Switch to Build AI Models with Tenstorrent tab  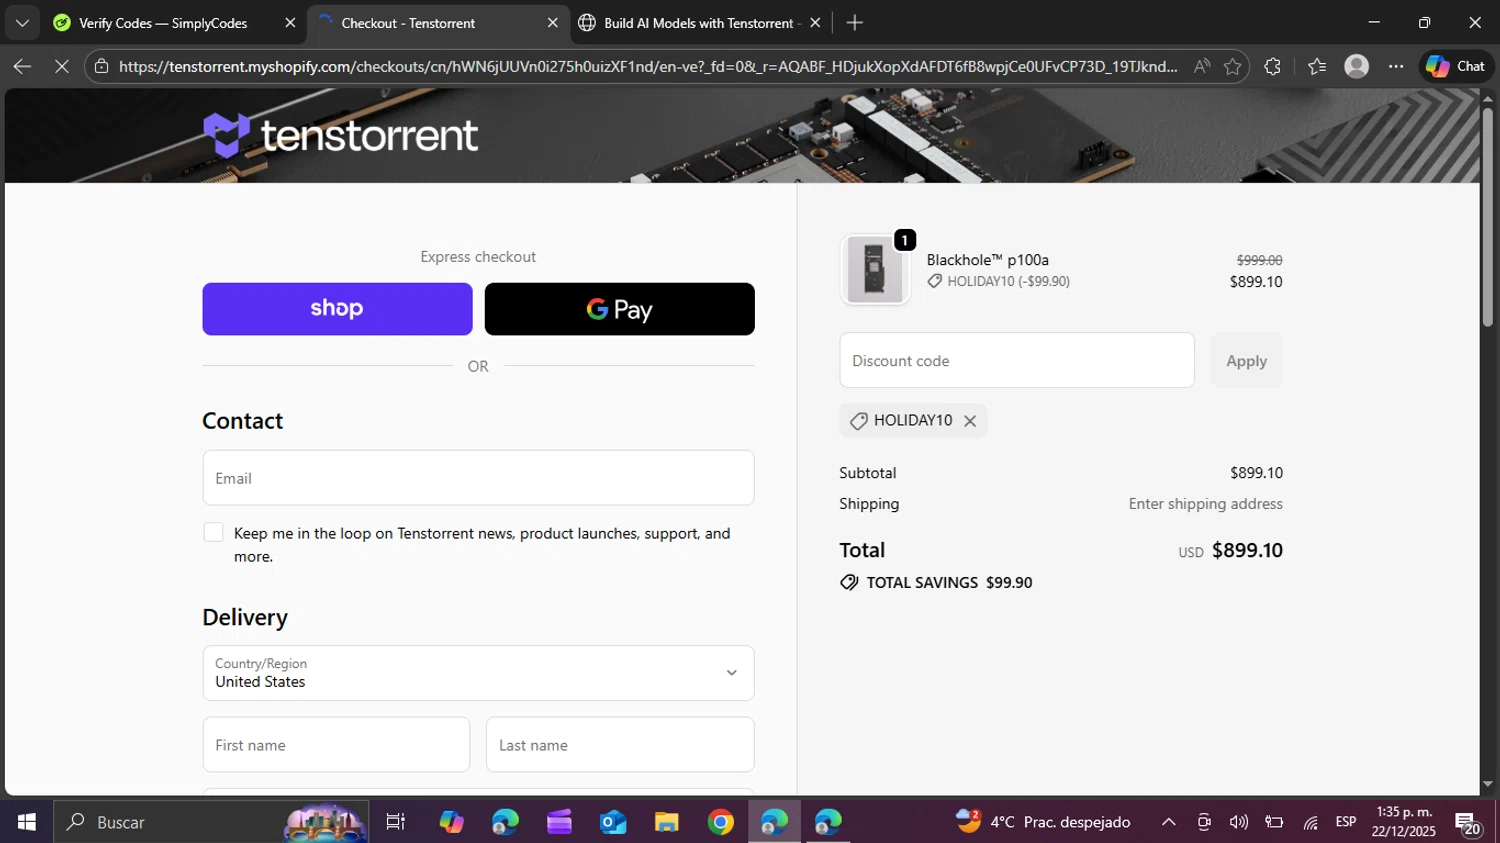point(698,23)
